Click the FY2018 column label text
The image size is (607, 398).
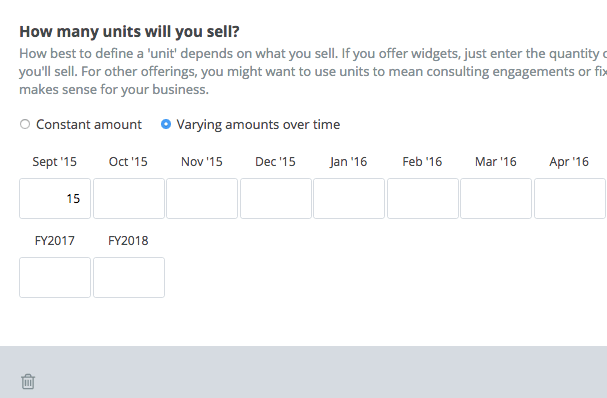(128, 241)
